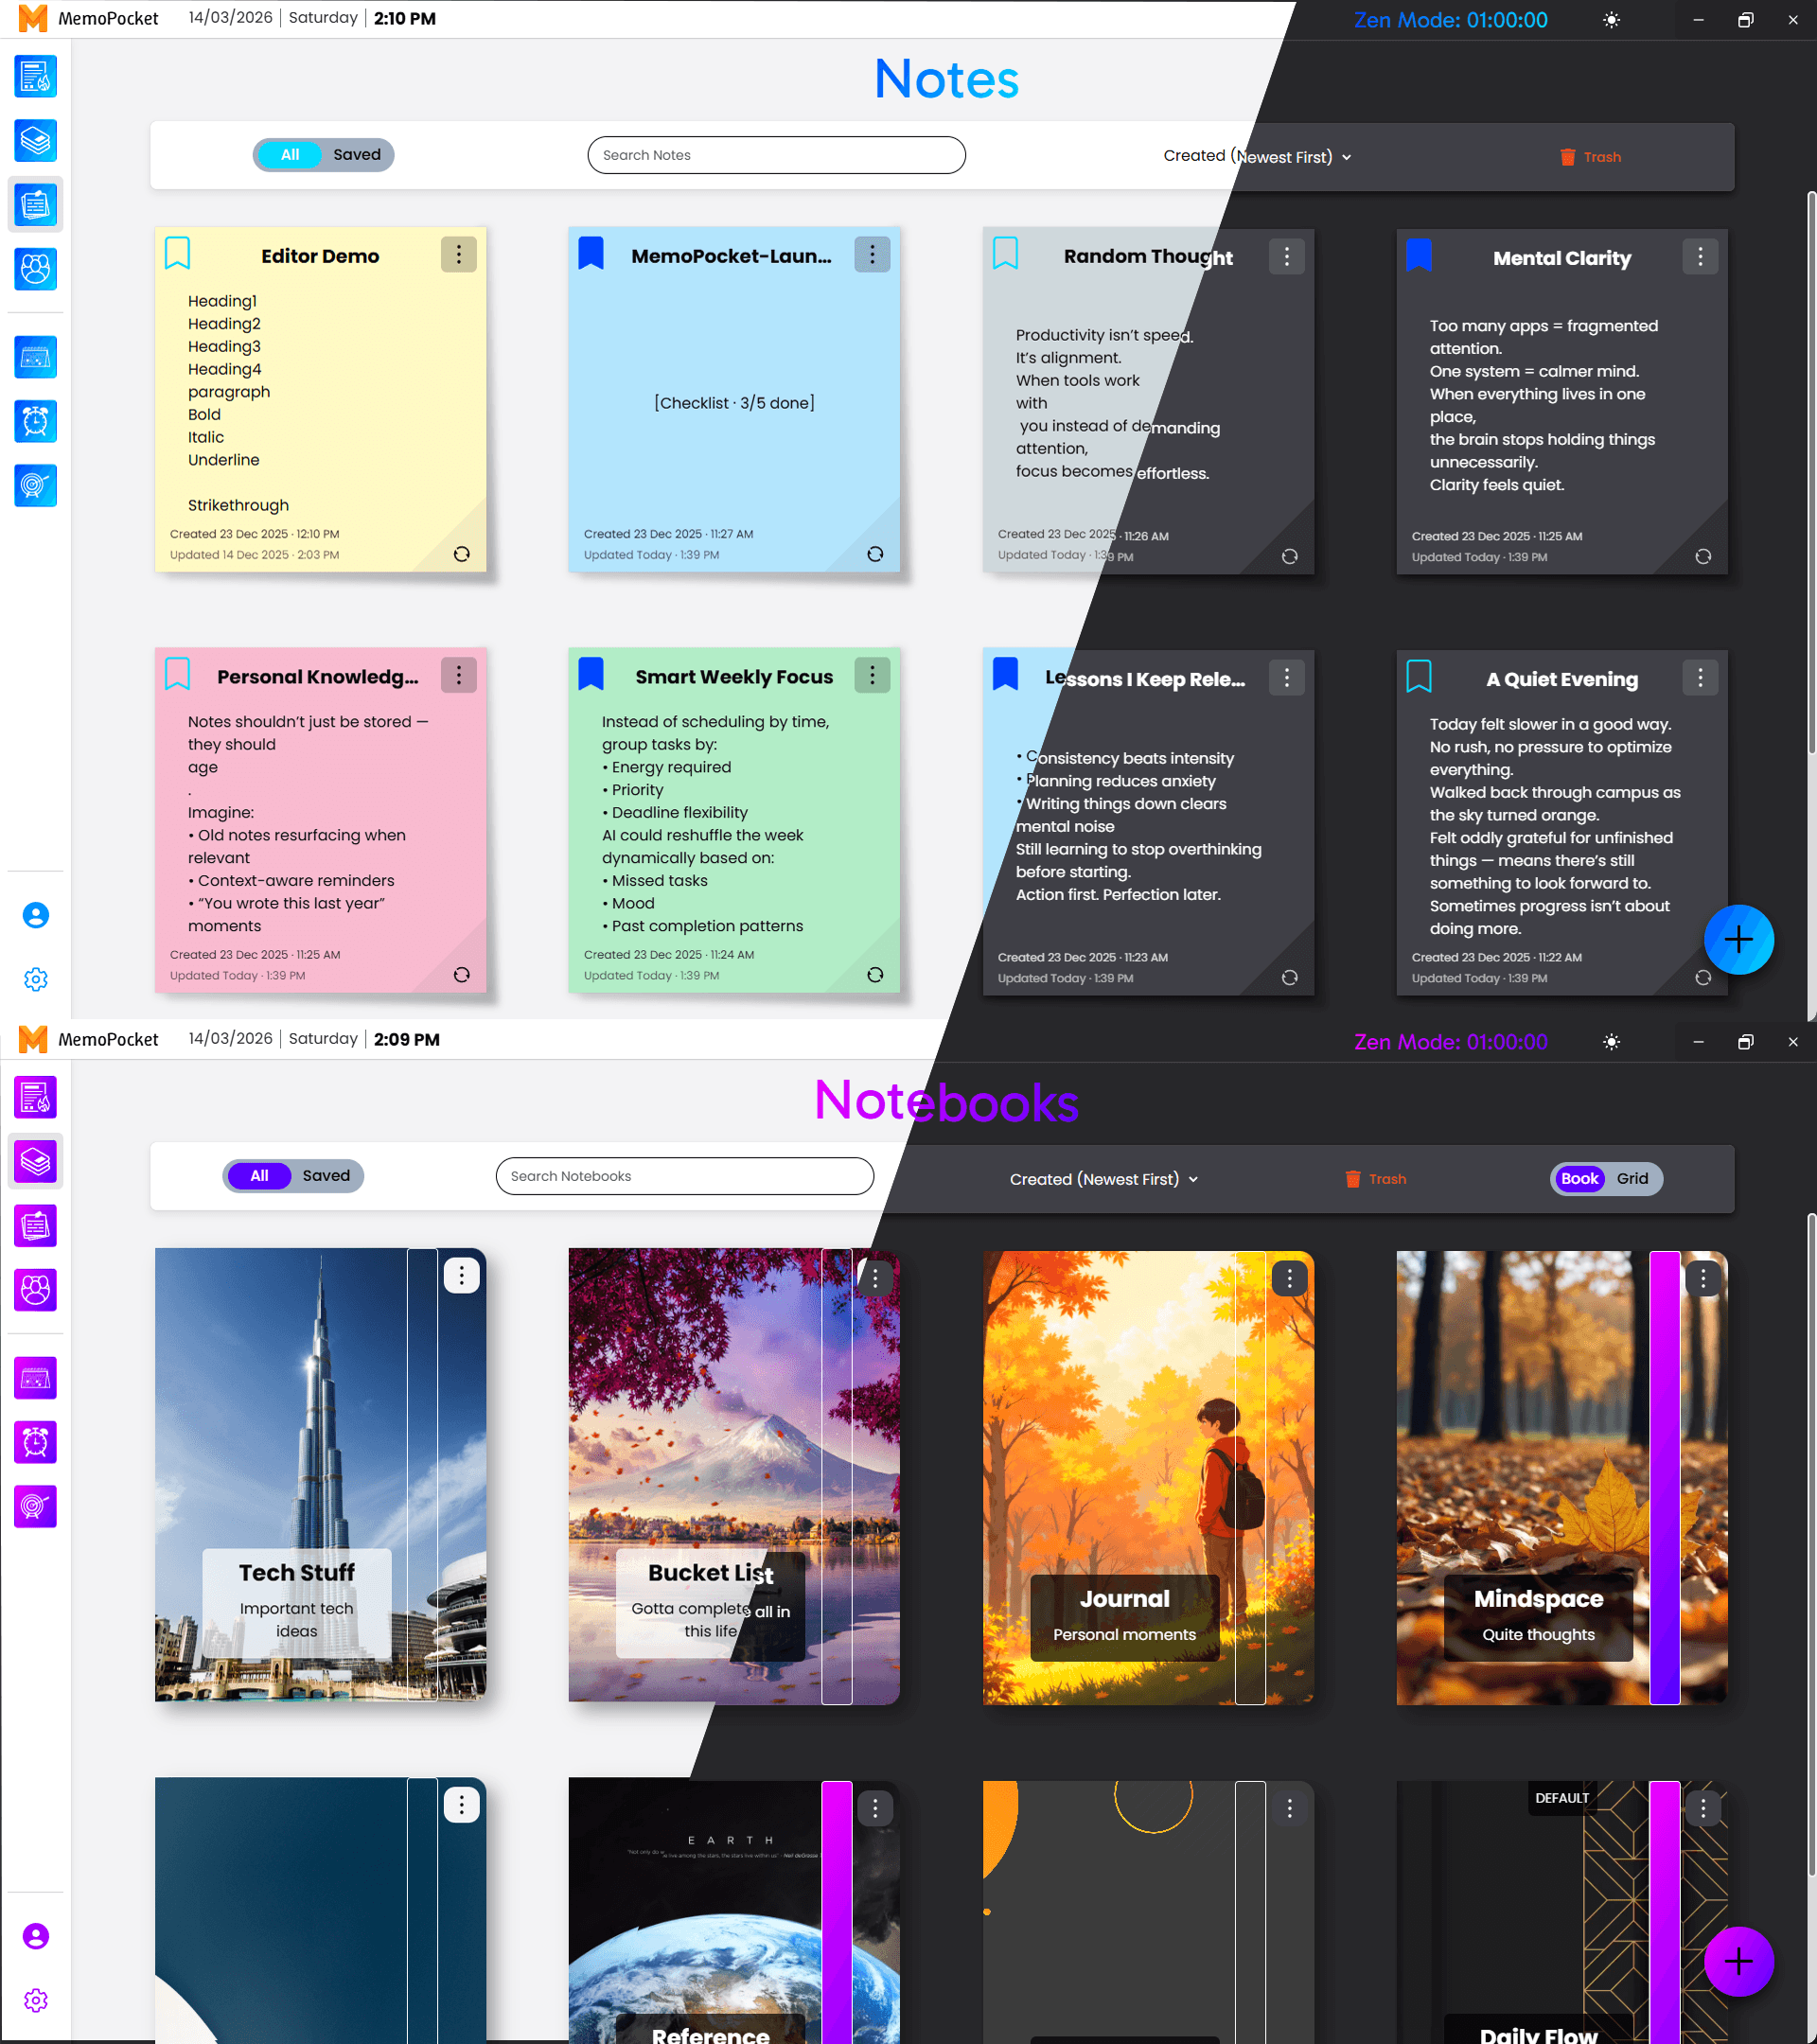Toggle bookmark on Editor Demo note
This screenshot has height=2044, width=1817.
point(177,253)
